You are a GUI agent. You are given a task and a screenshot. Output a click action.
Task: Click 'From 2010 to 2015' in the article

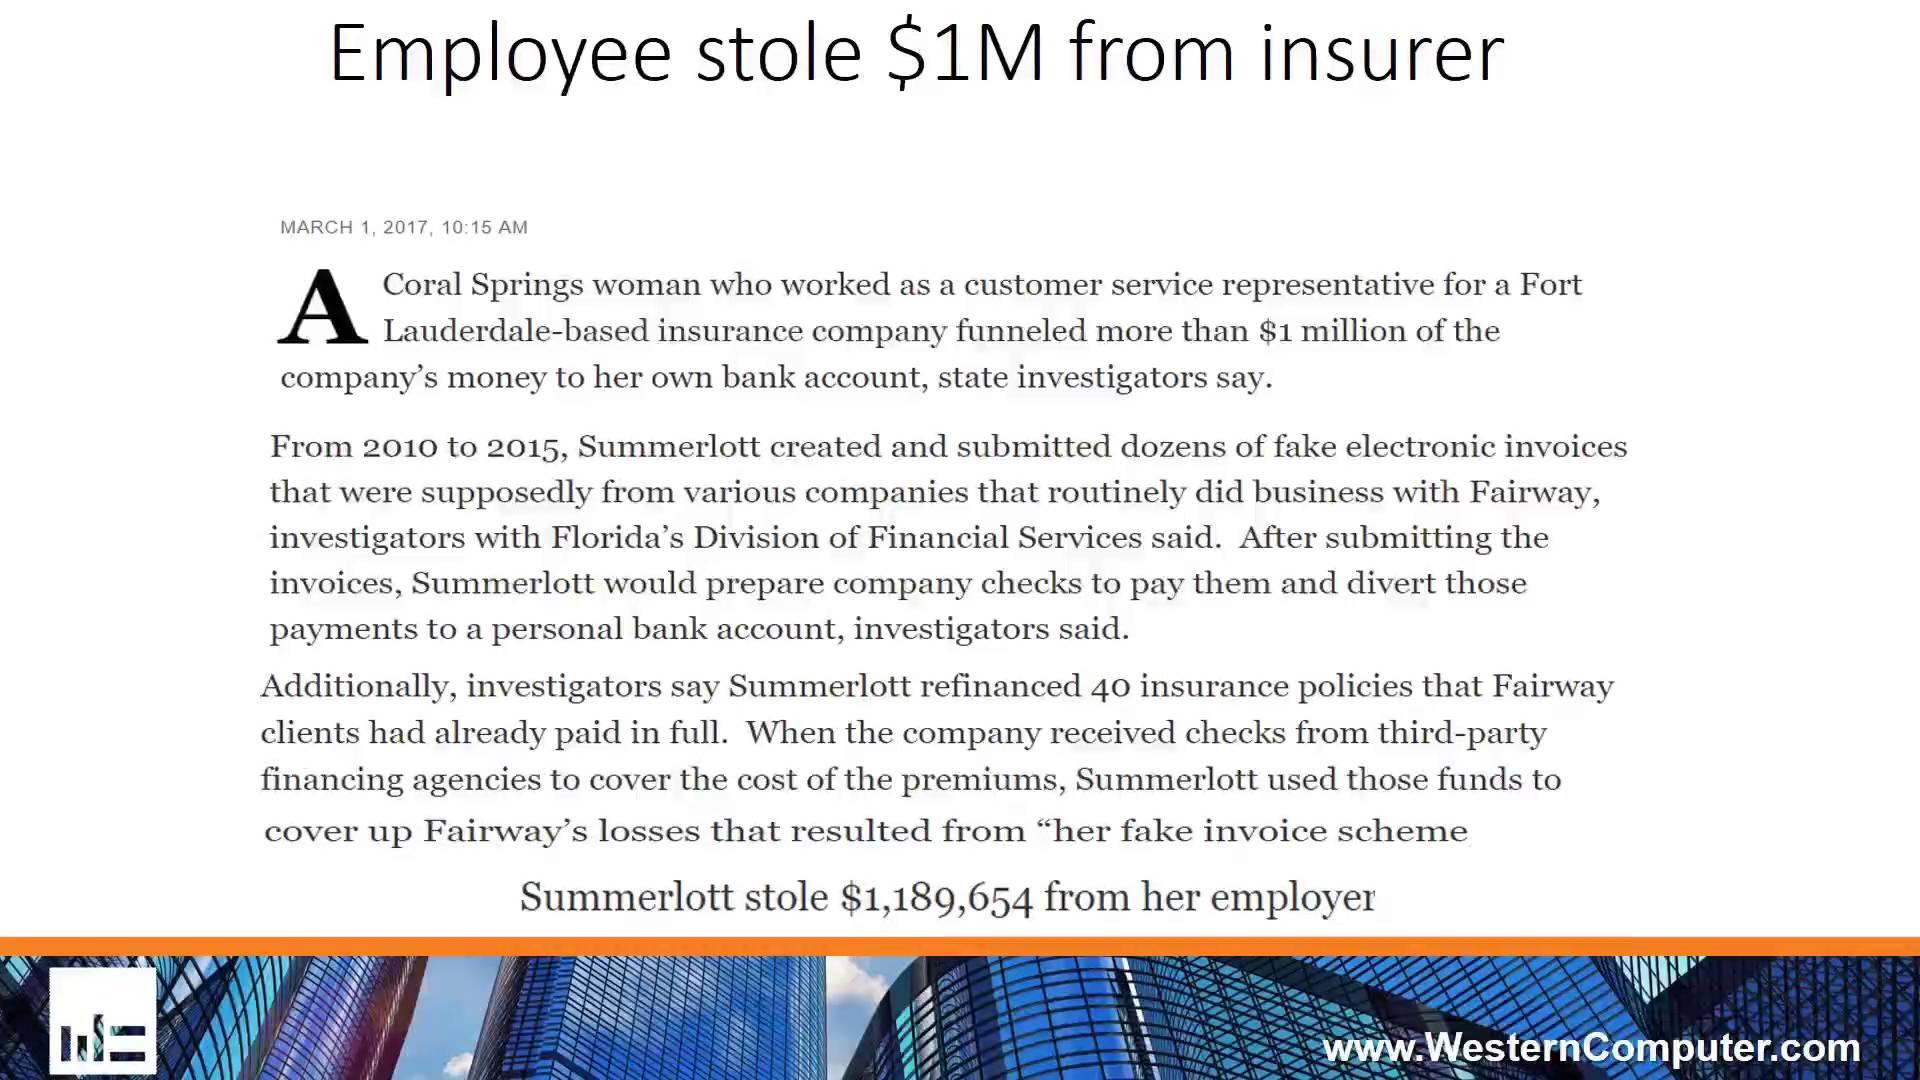point(413,447)
